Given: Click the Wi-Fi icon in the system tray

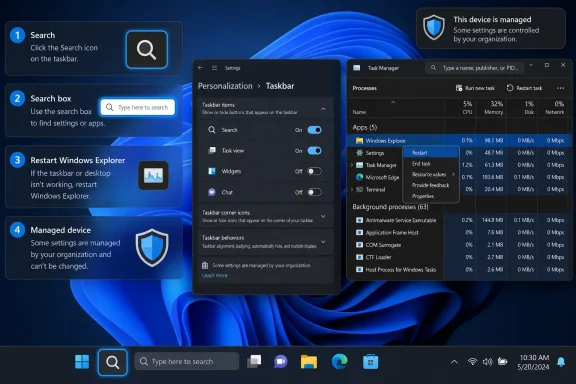Looking at the screenshot, I should click(472, 362).
